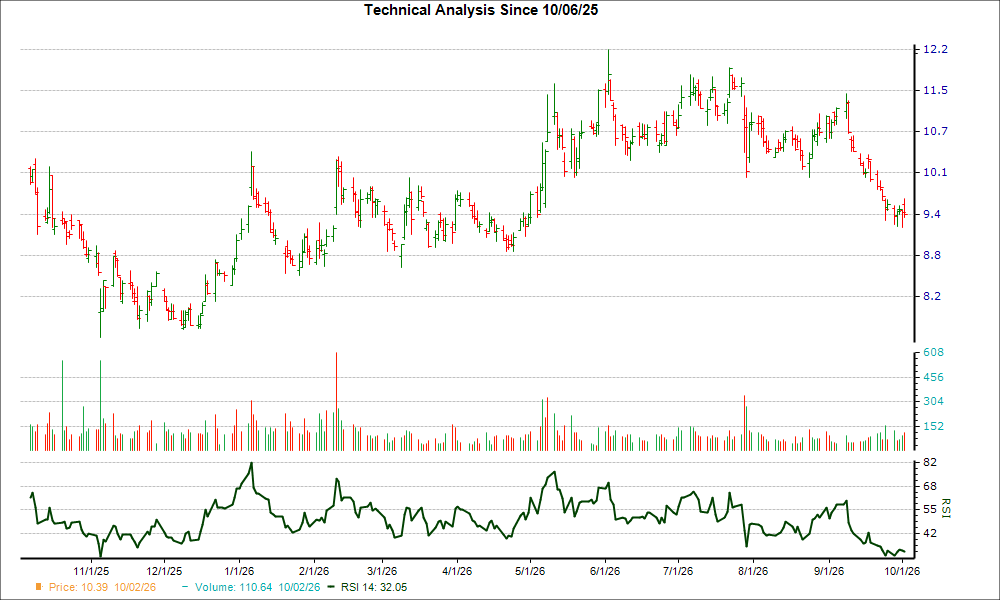This screenshot has height=600, width=1000.
Task: Click the dark green RSI legend marker
Action: (330, 587)
